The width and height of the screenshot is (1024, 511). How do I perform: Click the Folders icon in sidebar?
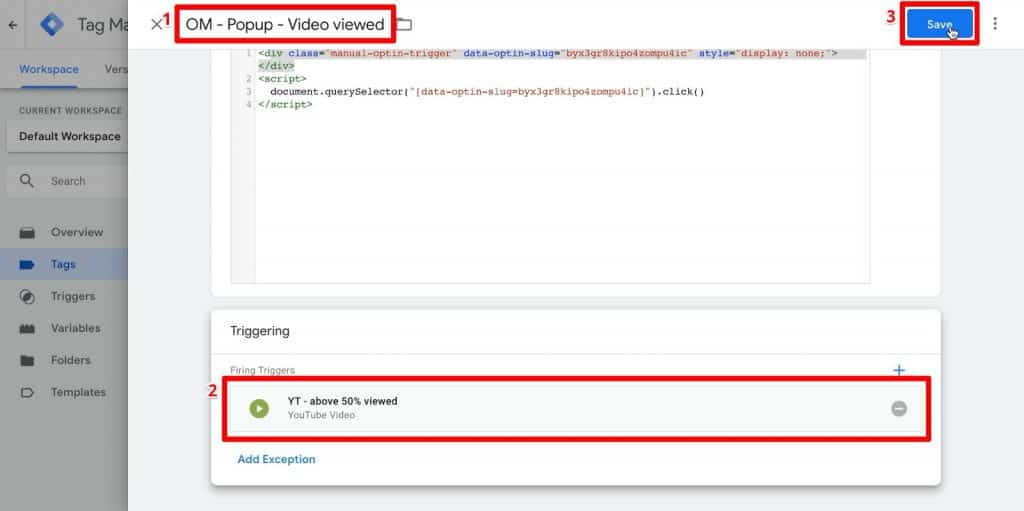tap(27, 361)
